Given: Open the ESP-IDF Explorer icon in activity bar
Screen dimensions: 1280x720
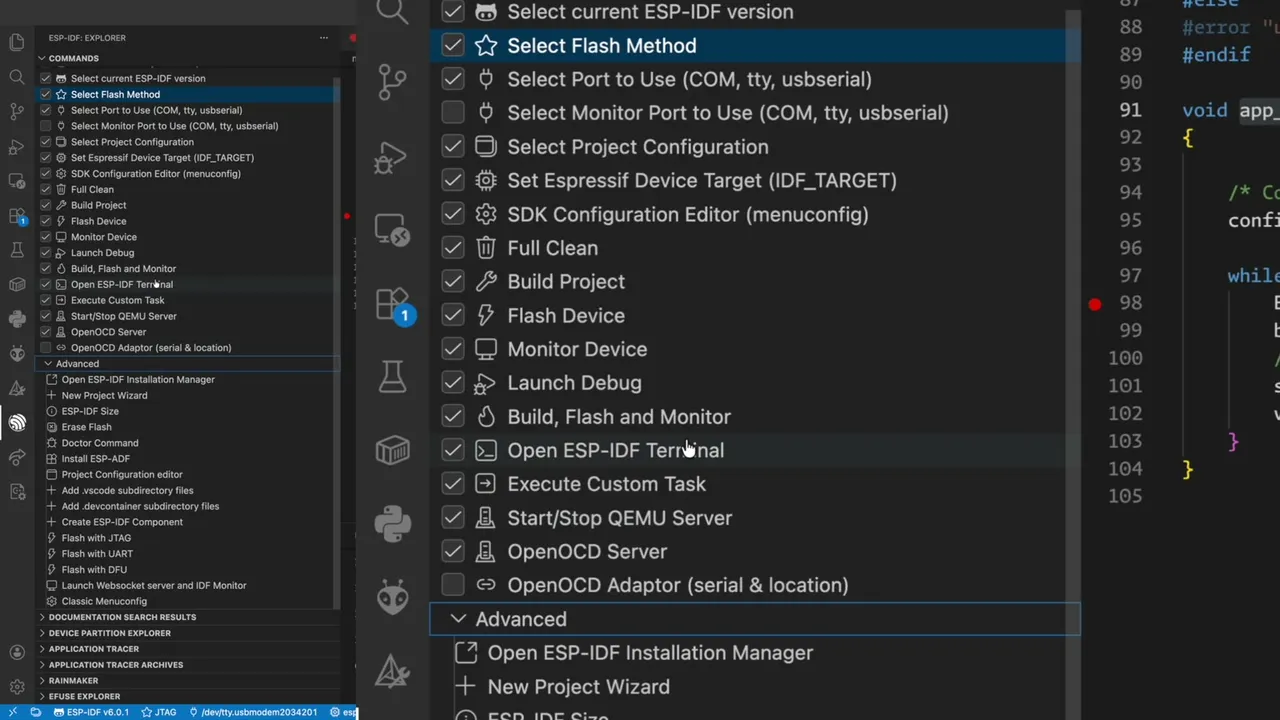Looking at the screenshot, I should click(16, 423).
